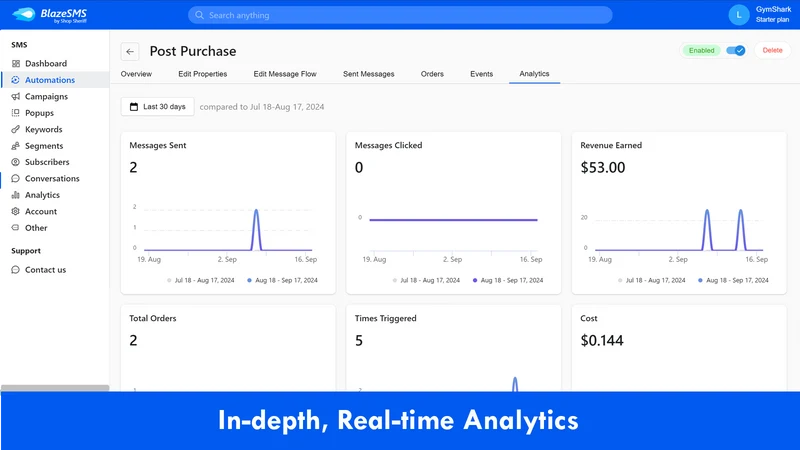Click the Analytics bar-chart sidebar icon
Viewport: 800px width, 450px height.
click(x=16, y=195)
